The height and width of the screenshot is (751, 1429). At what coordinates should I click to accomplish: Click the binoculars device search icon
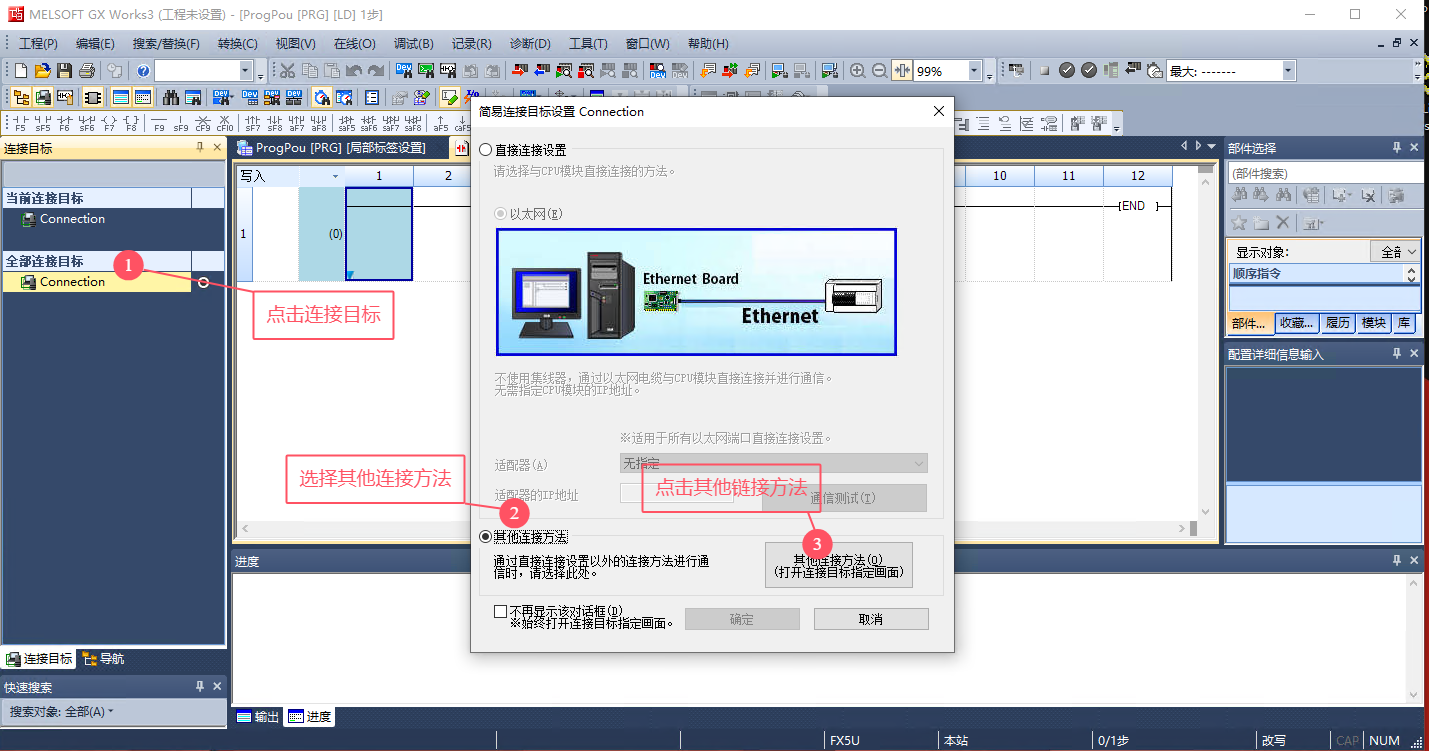pyautogui.click(x=171, y=97)
